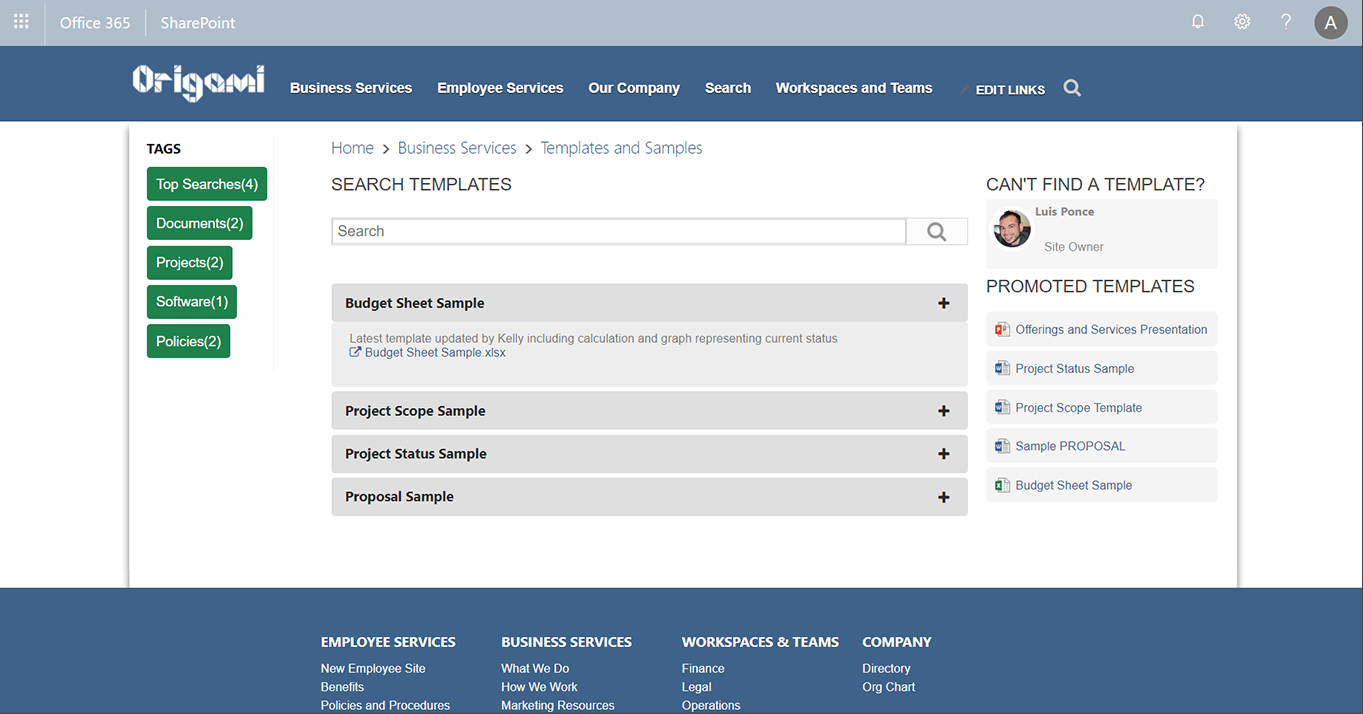The width and height of the screenshot is (1363, 714).
Task: Click Luis Ponce's profile photo
Action: pyautogui.click(x=1012, y=228)
